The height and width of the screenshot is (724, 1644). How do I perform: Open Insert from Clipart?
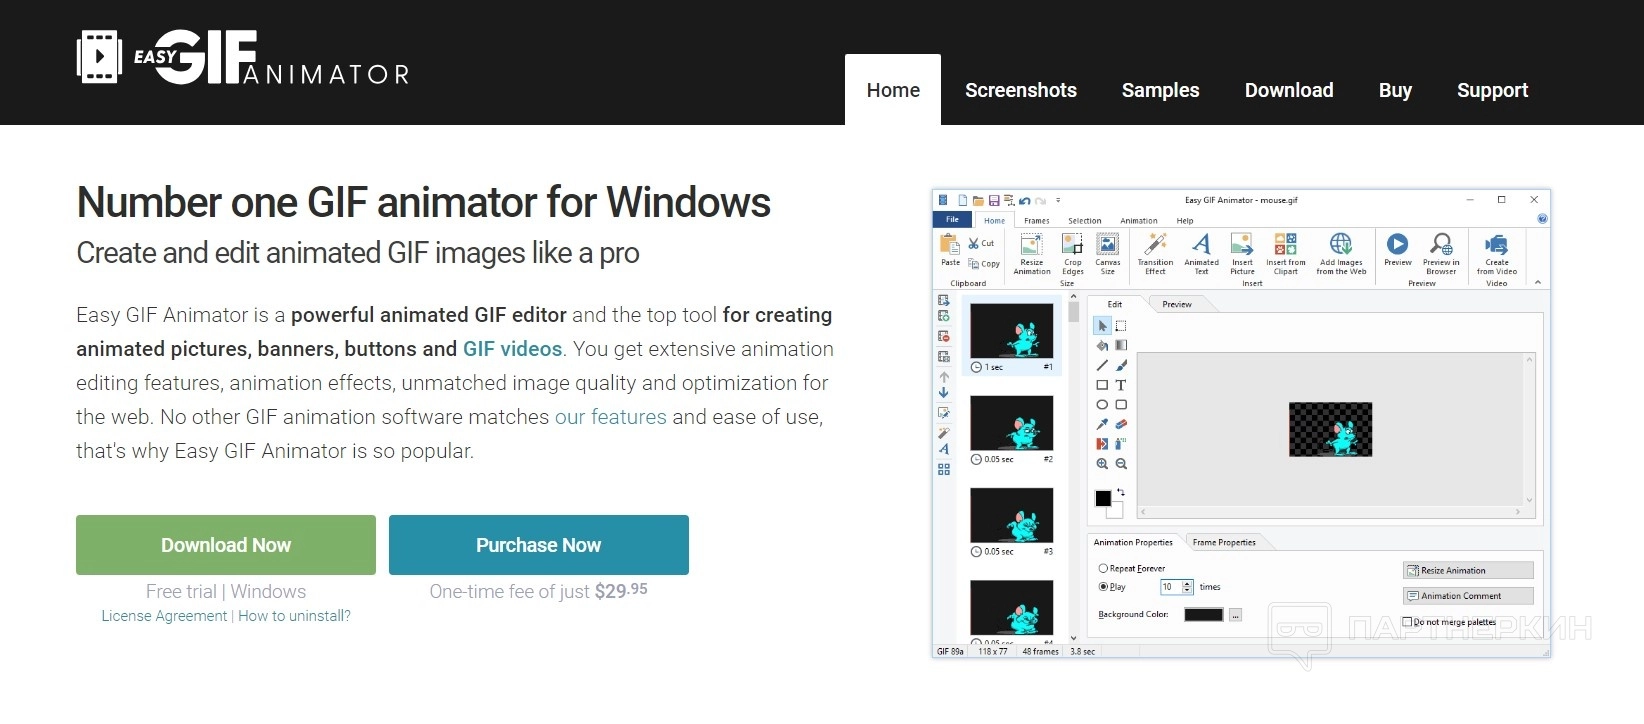[1285, 254]
